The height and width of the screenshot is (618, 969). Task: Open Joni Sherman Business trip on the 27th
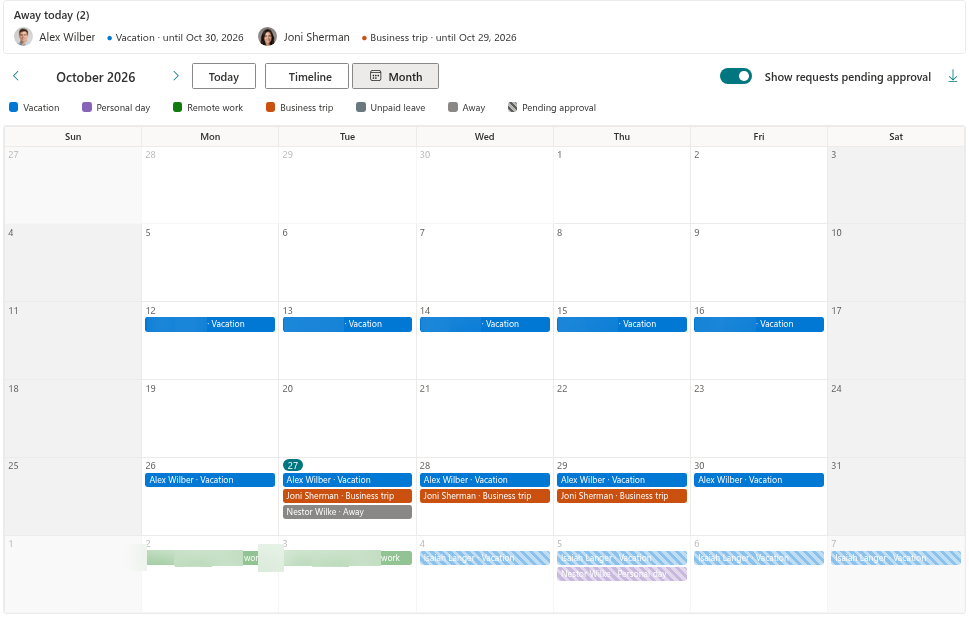pyautogui.click(x=347, y=496)
